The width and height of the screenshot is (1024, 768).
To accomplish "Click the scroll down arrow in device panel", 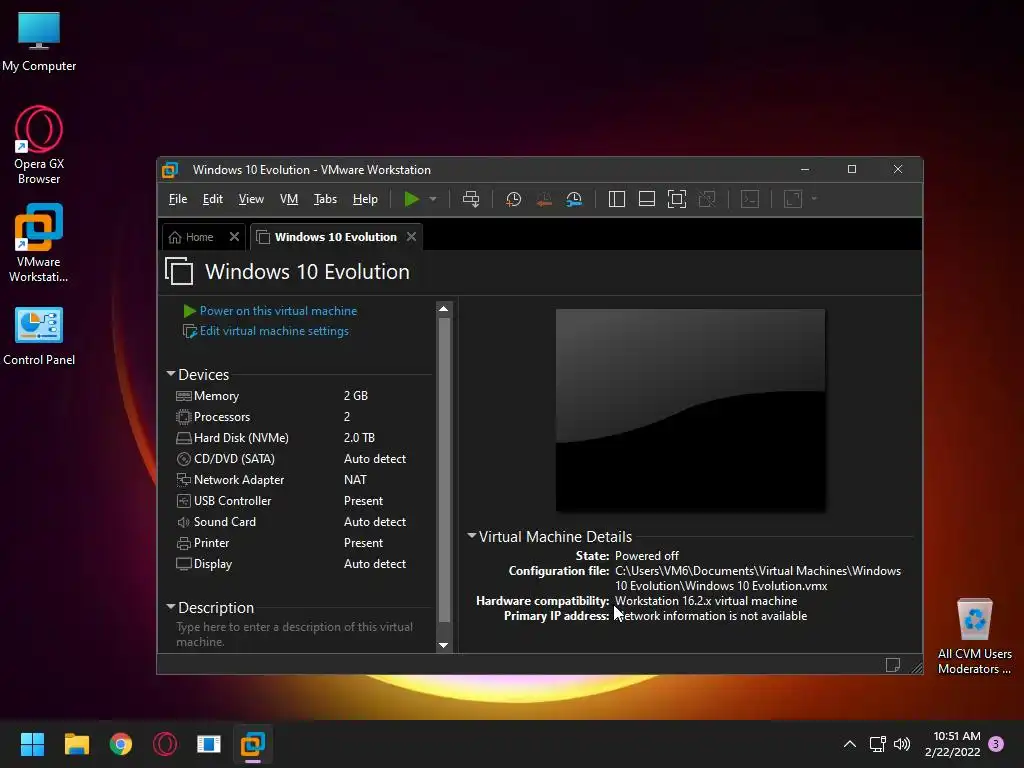I will [443, 645].
